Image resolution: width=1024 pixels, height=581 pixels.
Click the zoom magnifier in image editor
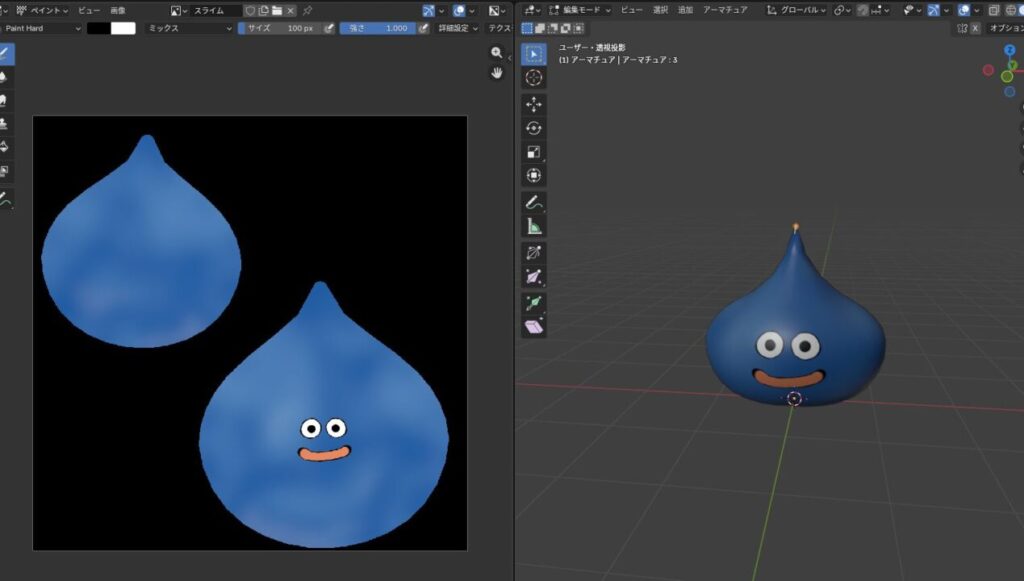pyautogui.click(x=496, y=52)
